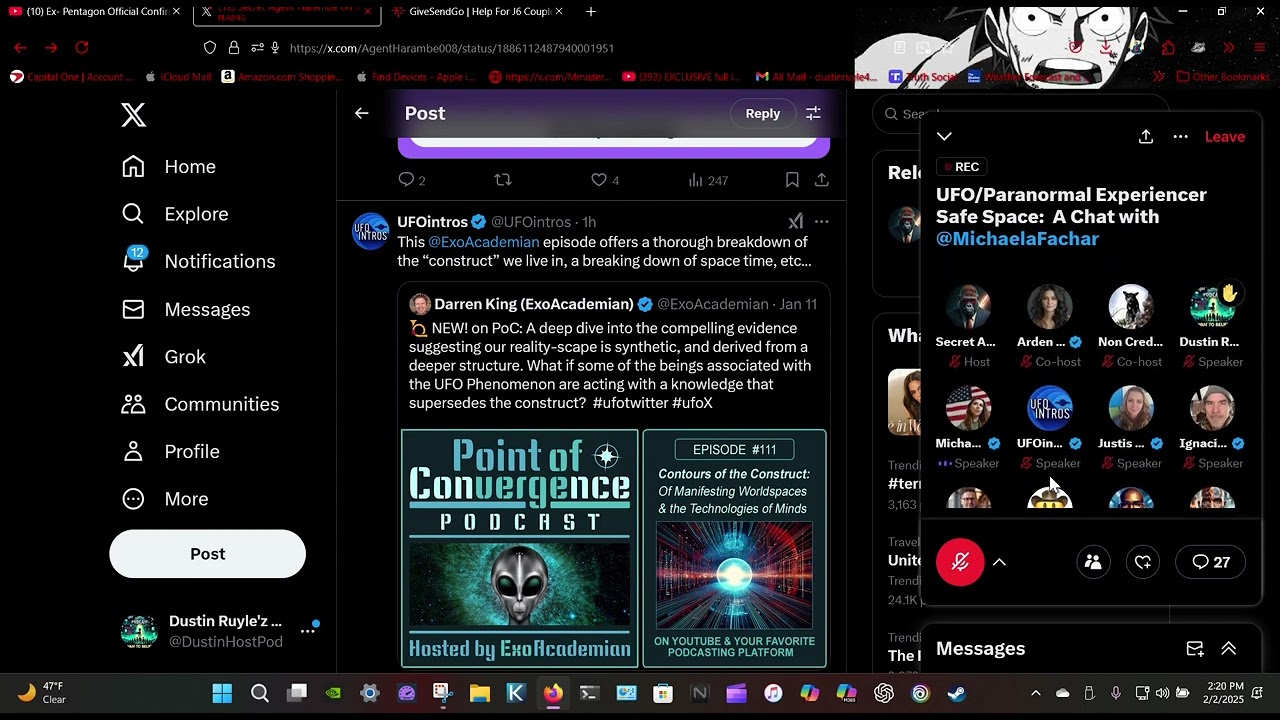This screenshot has width=1280, height=720.
Task: Open Space comments showing 27
Action: coord(1211,562)
